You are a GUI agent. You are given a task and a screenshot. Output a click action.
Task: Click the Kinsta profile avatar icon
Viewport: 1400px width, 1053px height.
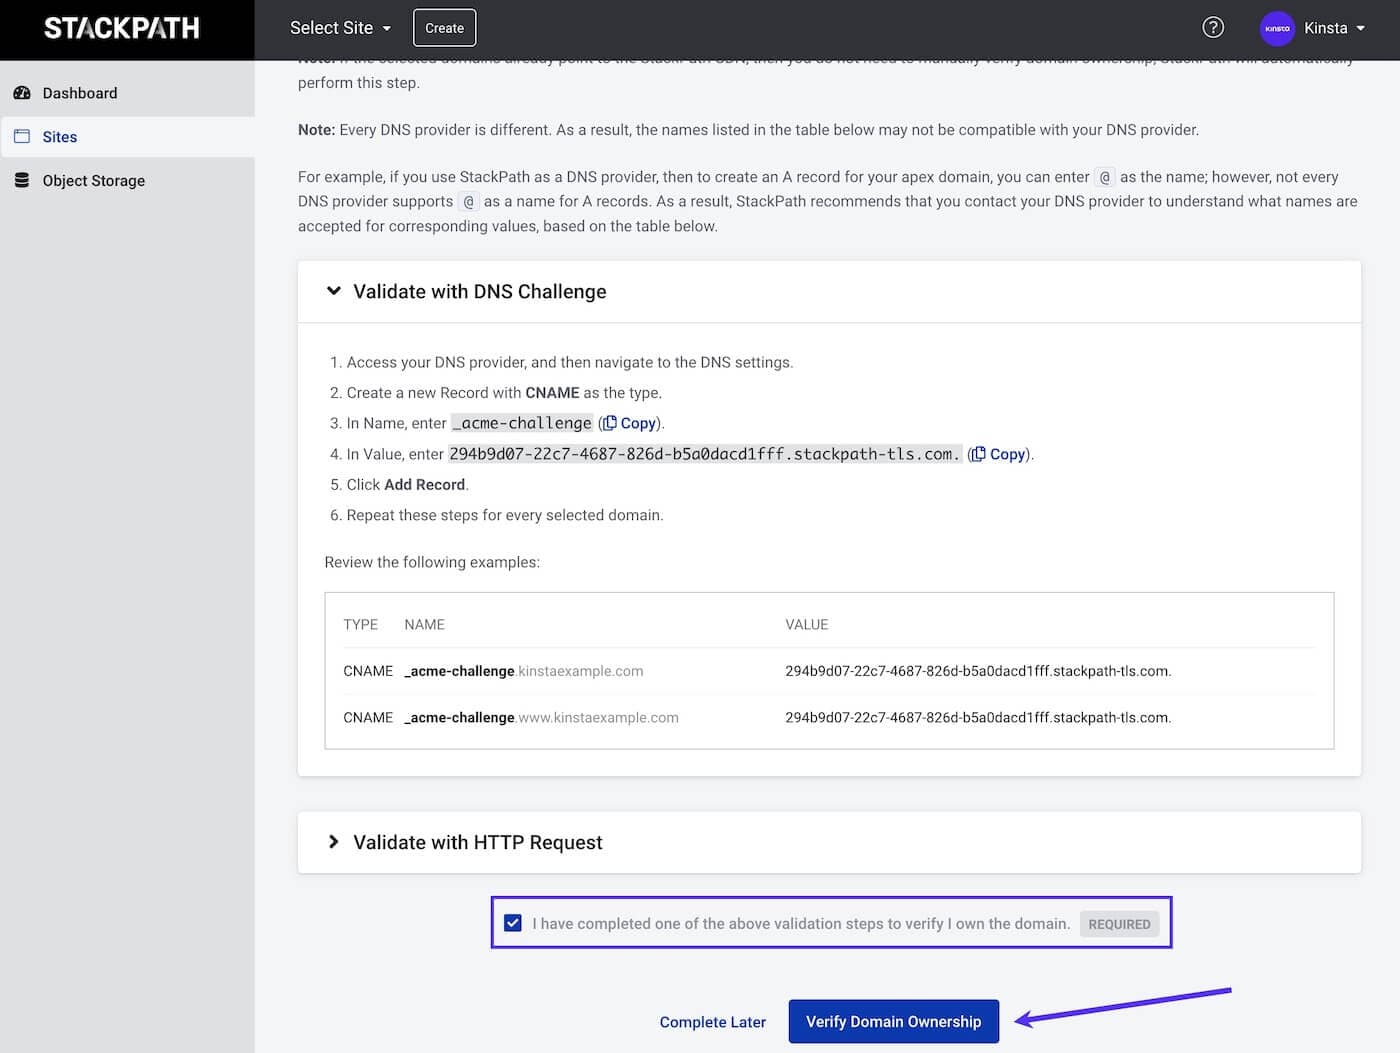tap(1277, 28)
